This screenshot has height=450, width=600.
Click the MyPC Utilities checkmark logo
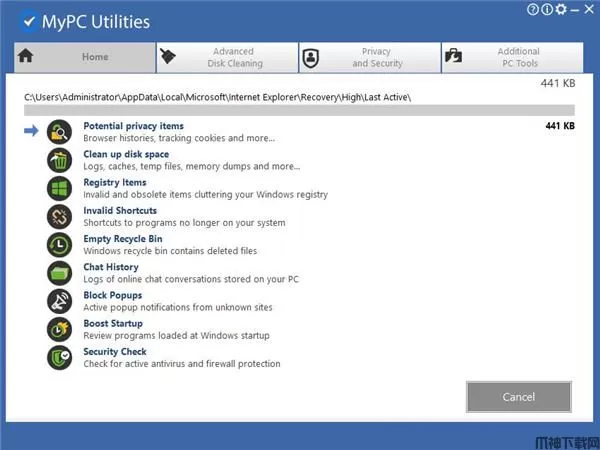28,22
